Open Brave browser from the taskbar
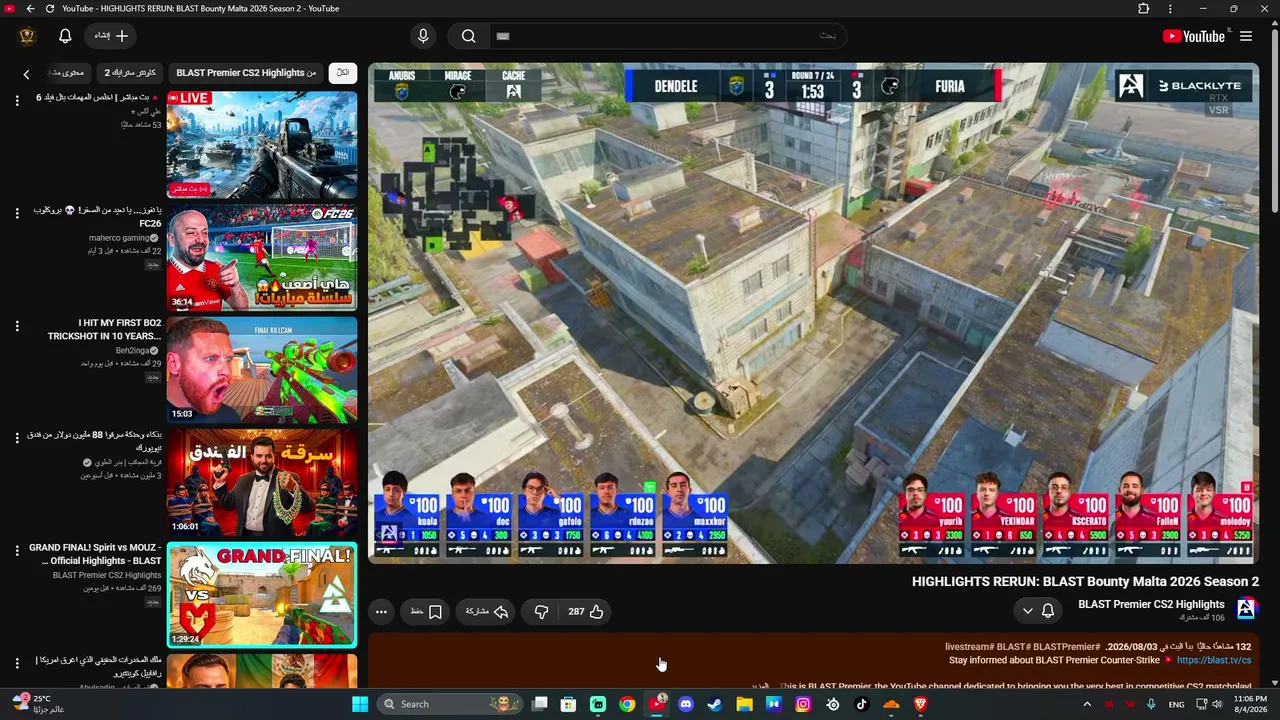Viewport: 1280px width, 720px height. 921,704
